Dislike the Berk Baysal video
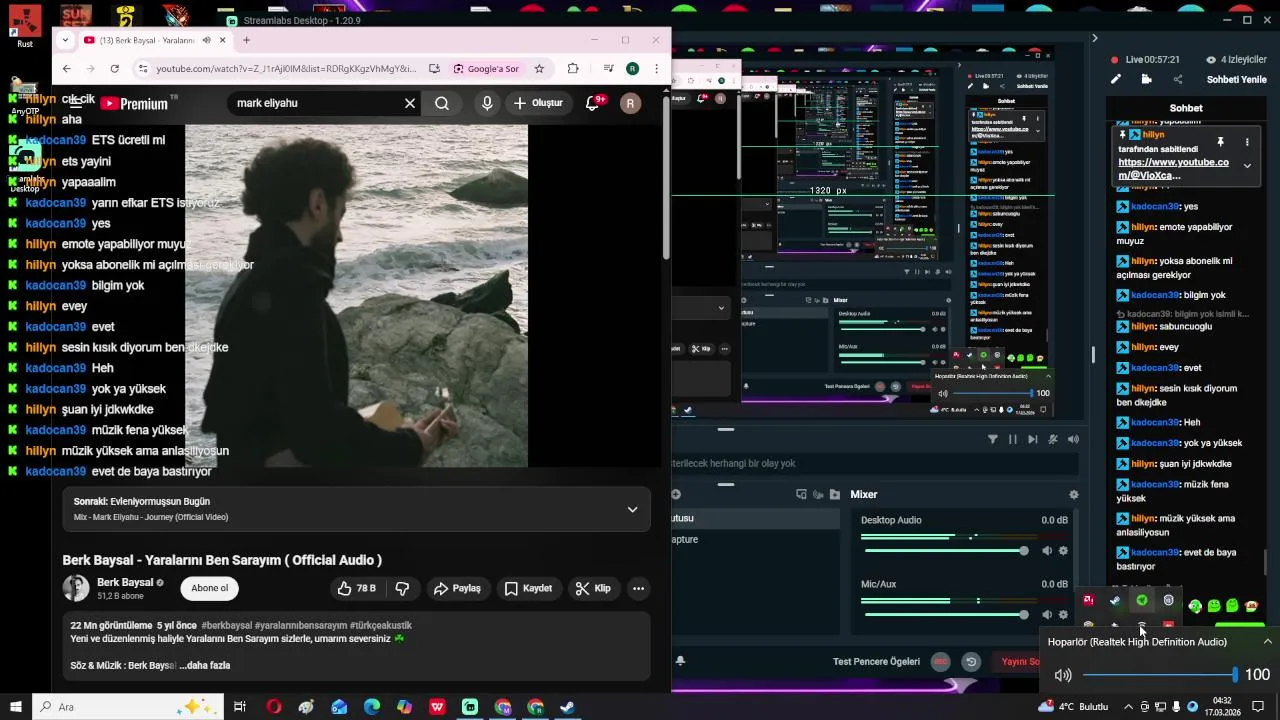The height and width of the screenshot is (720, 1280). (402, 588)
